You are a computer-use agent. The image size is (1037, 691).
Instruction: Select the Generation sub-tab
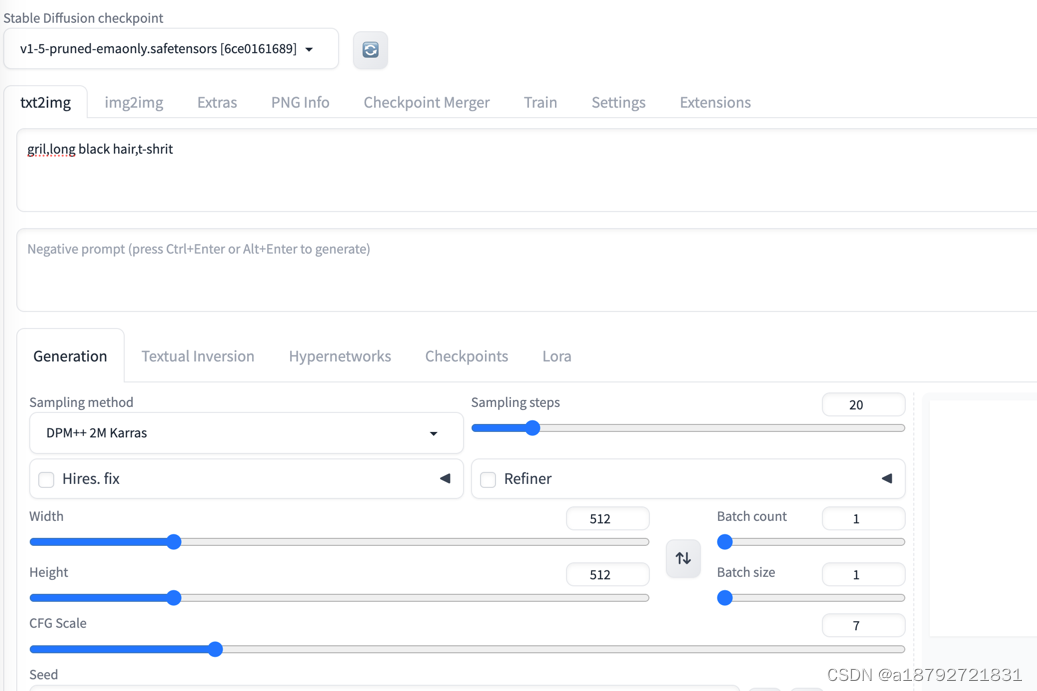[x=70, y=356]
